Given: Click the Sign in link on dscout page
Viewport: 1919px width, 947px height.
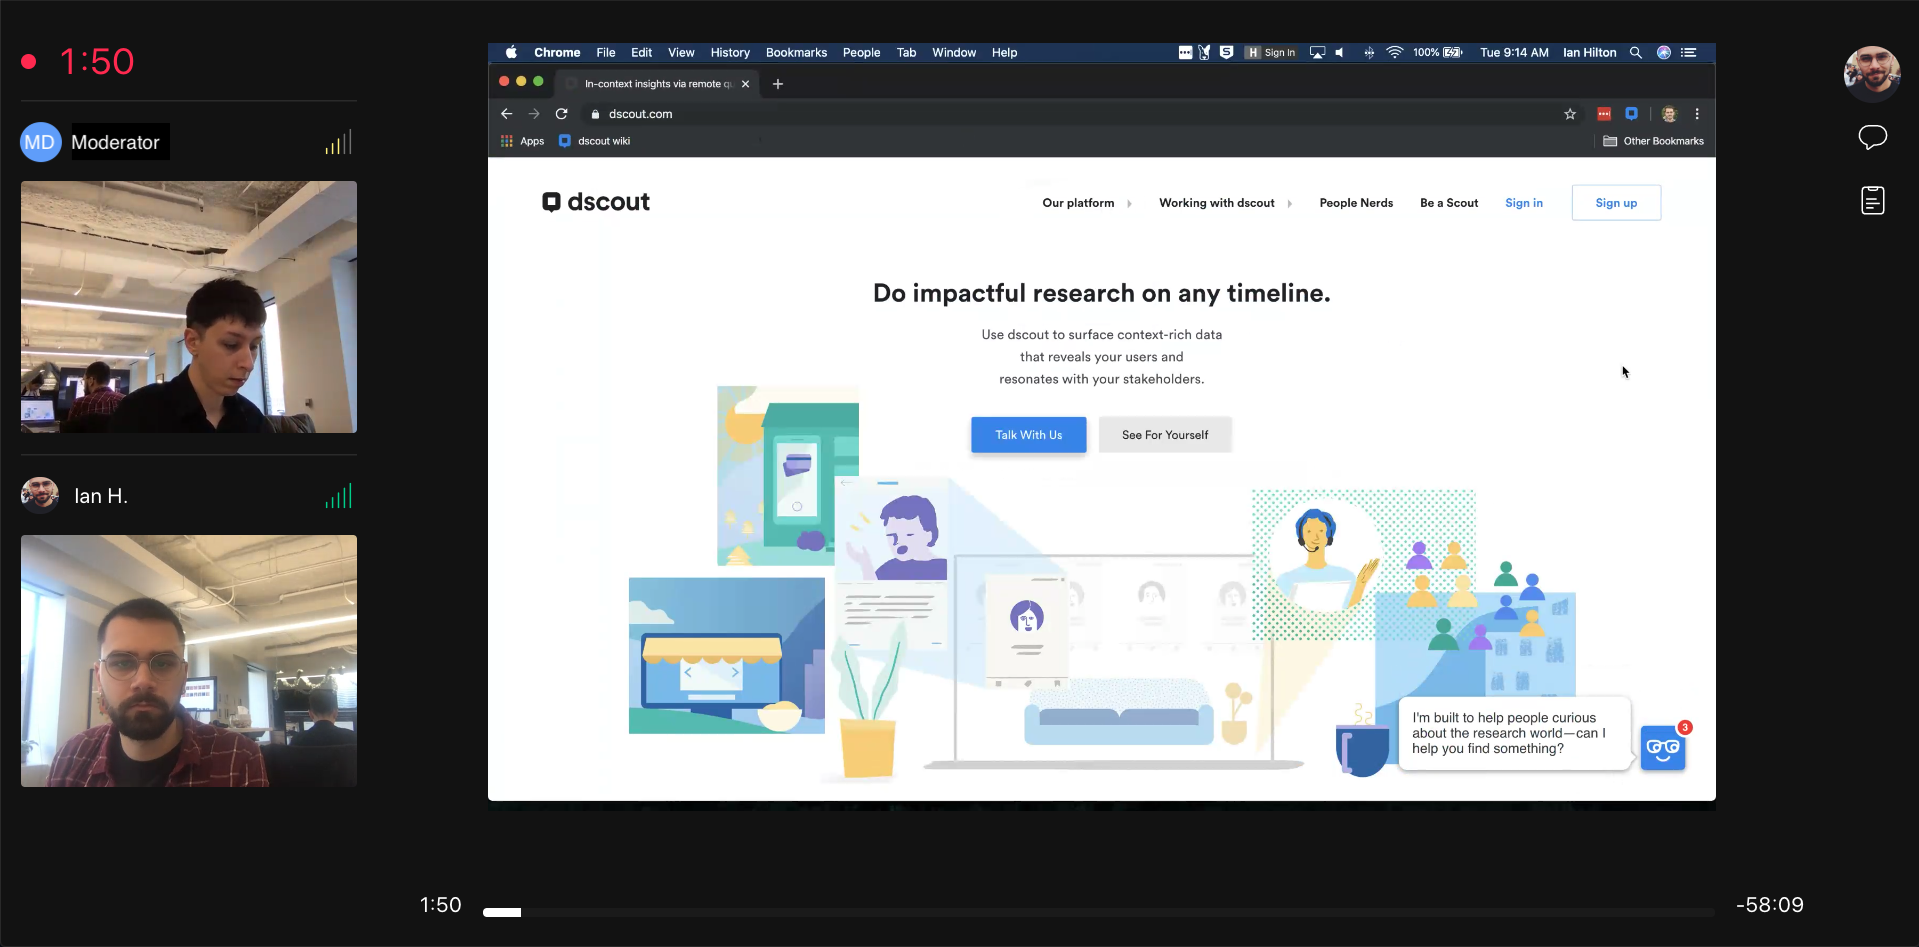Looking at the screenshot, I should [x=1524, y=203].
